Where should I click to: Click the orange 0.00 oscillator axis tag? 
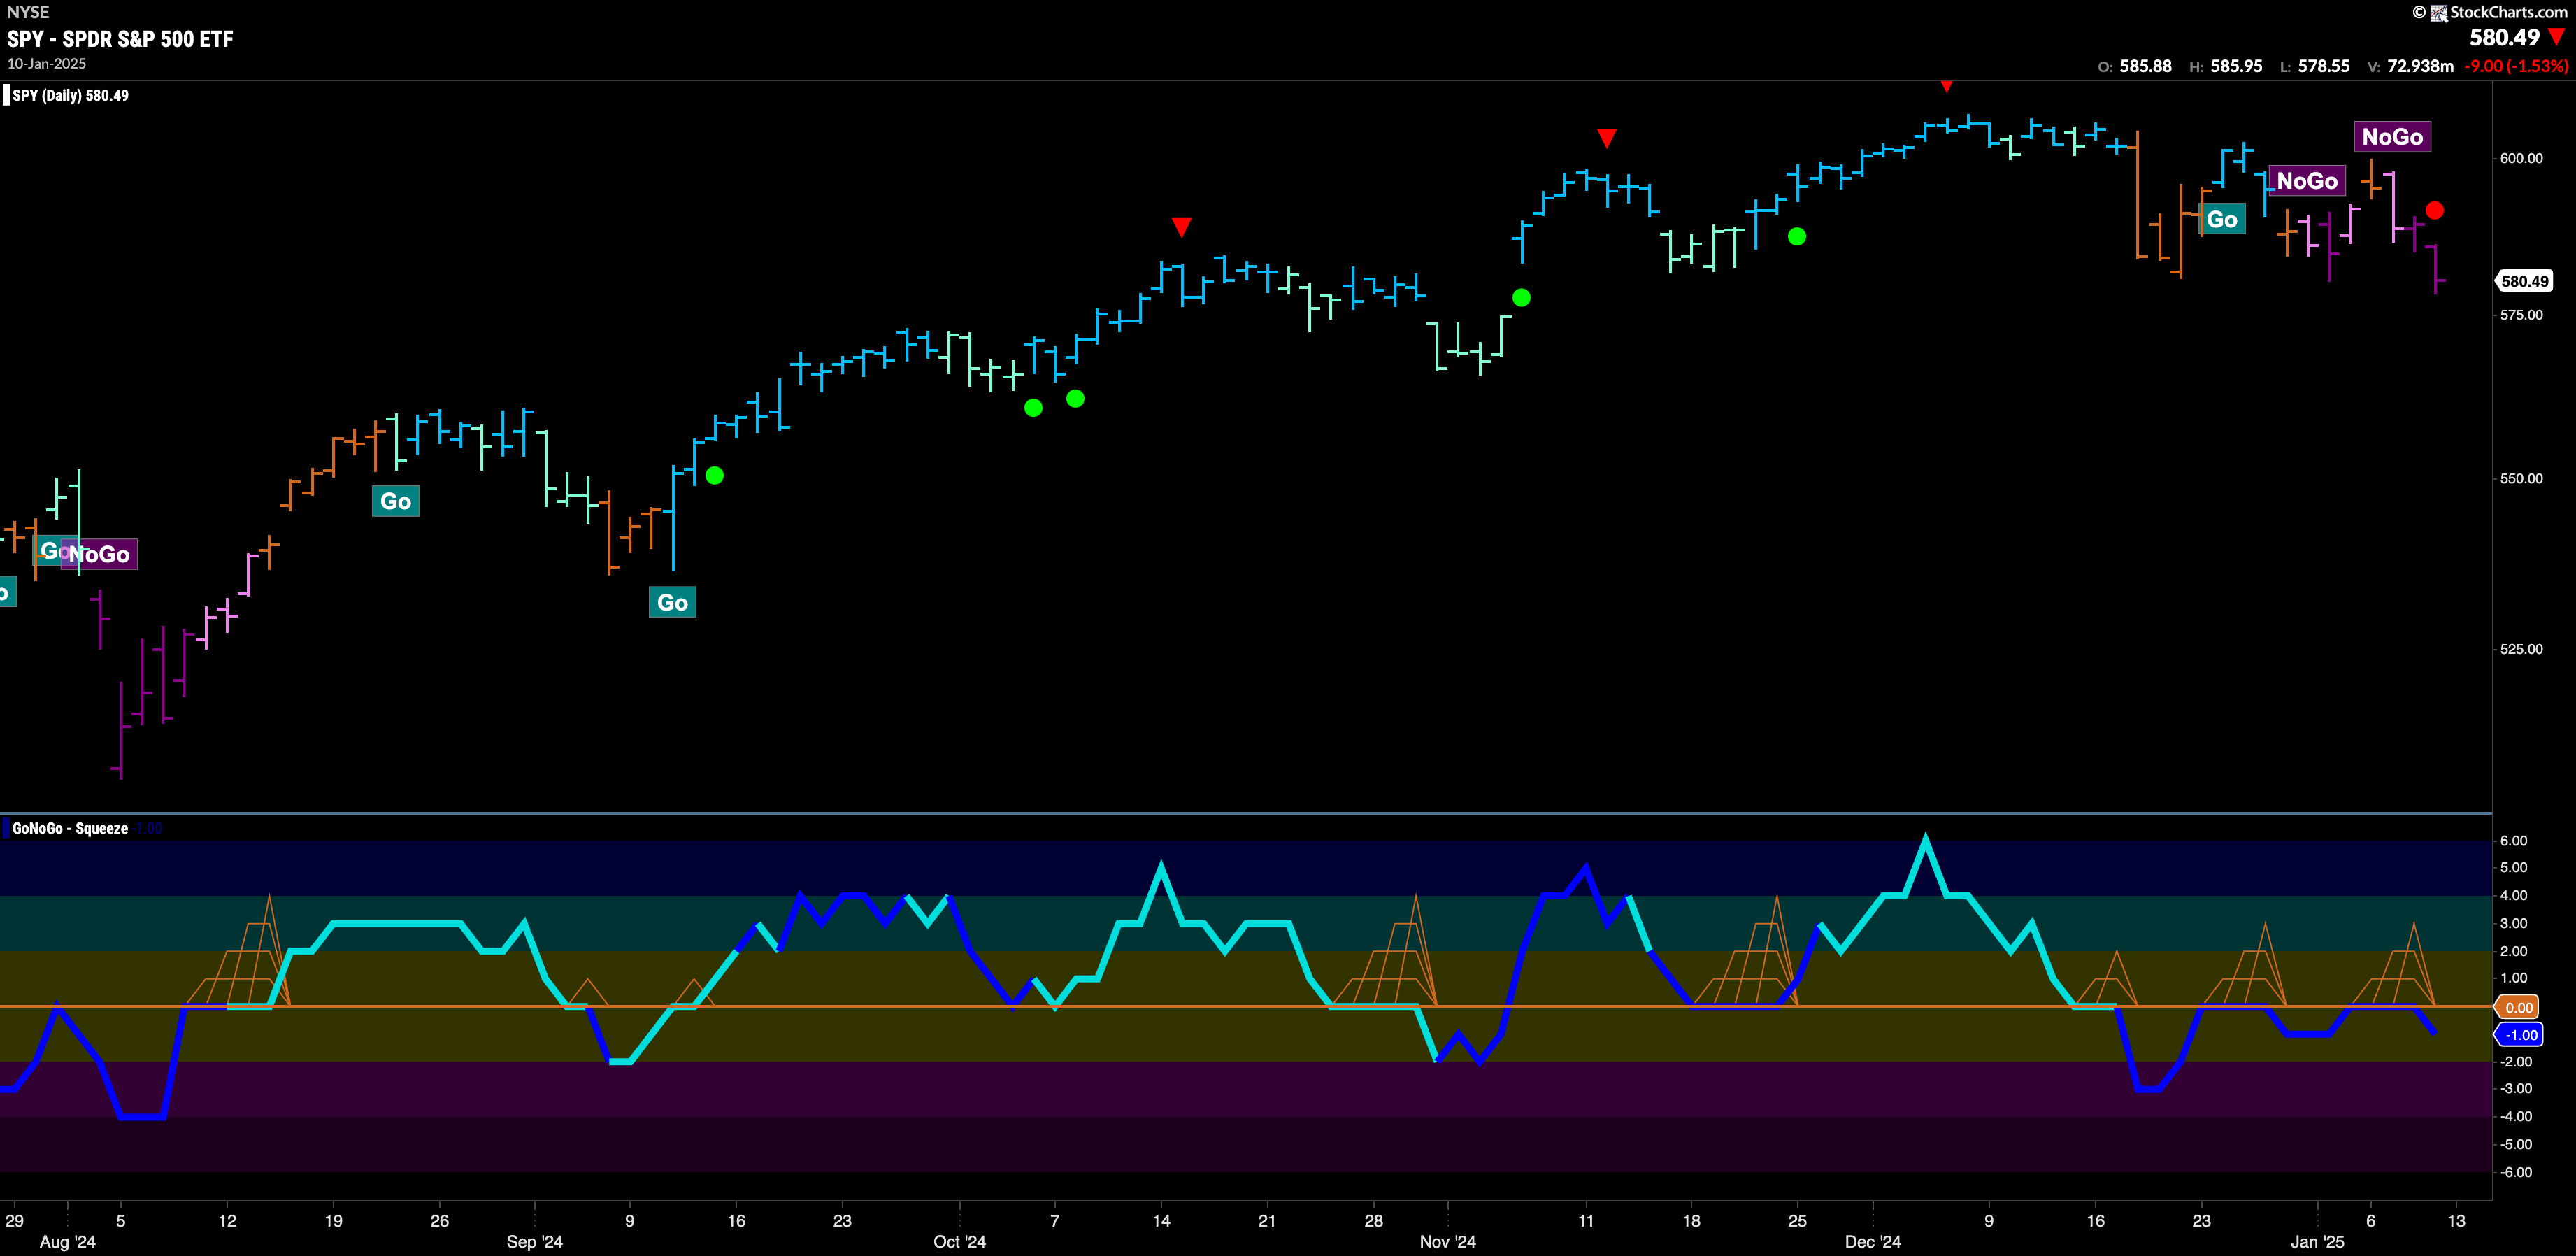(2518, 1007)
